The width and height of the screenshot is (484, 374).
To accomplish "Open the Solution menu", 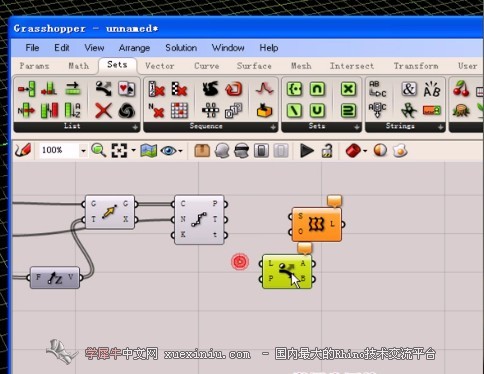I will point(181,48).
